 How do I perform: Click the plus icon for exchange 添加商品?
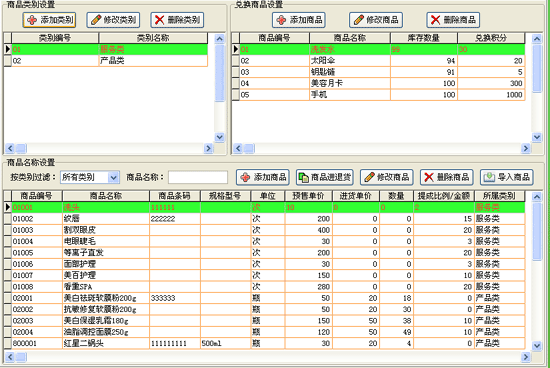(281, 20)
